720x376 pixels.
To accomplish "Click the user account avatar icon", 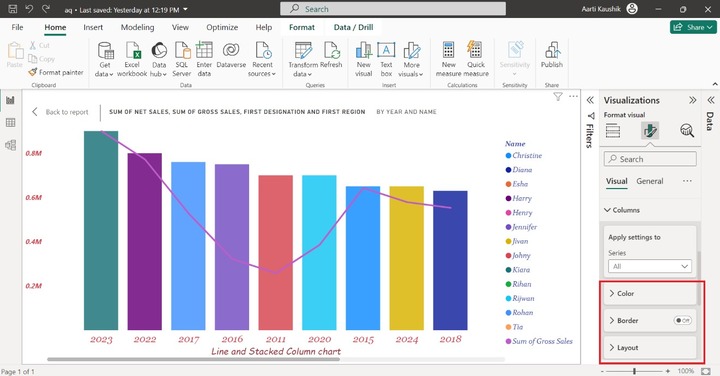I will (632, 9).
